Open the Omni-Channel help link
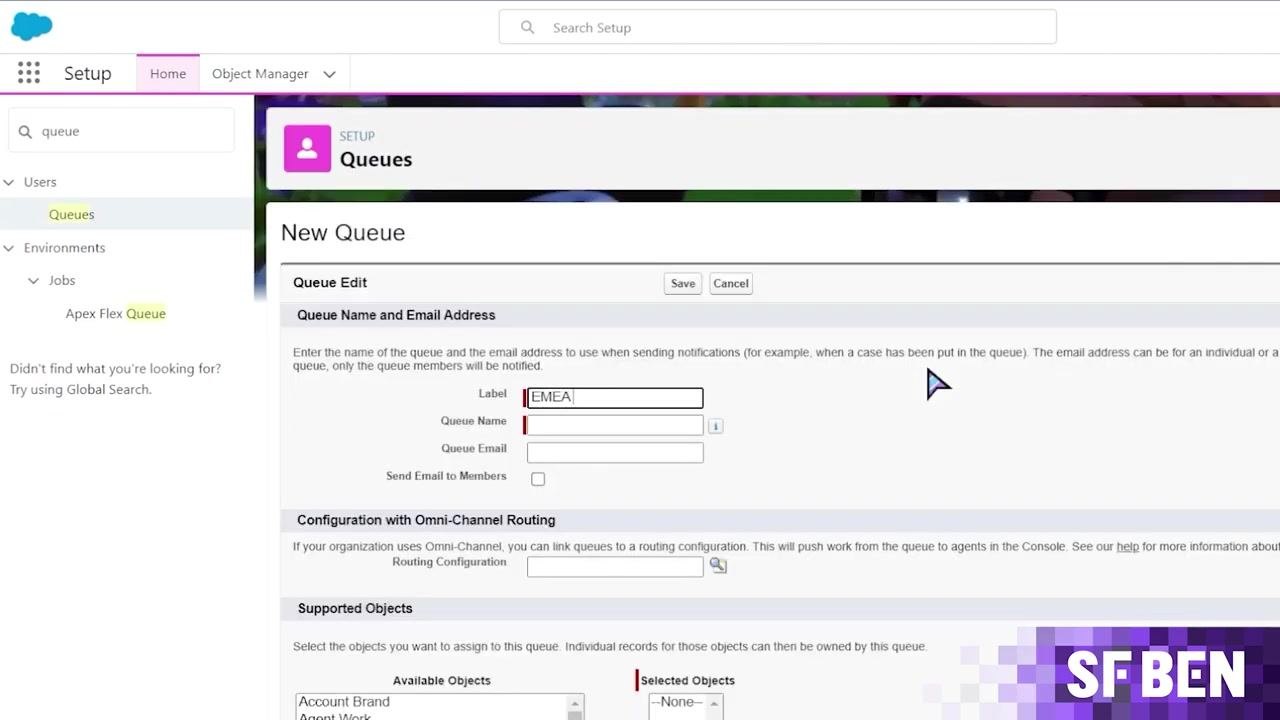This screenshot has height=720, width=1280. click(1128, 546)
